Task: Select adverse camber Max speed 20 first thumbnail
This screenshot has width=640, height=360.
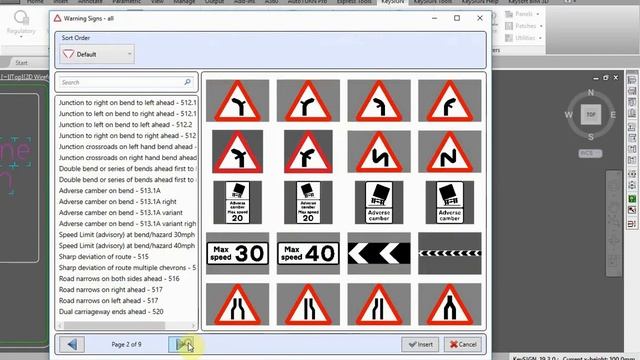Action: coord(237,202)
